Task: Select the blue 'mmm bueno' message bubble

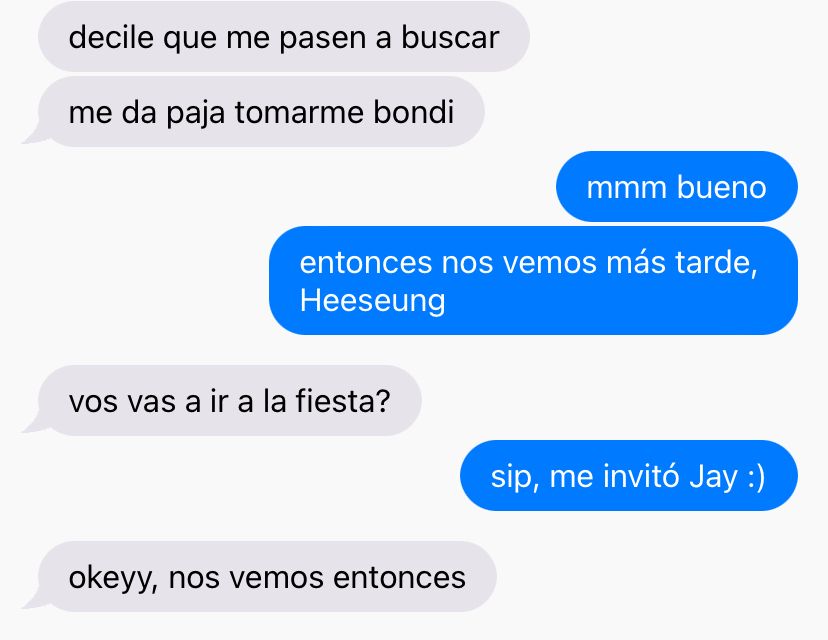Action: click(676, 187)
